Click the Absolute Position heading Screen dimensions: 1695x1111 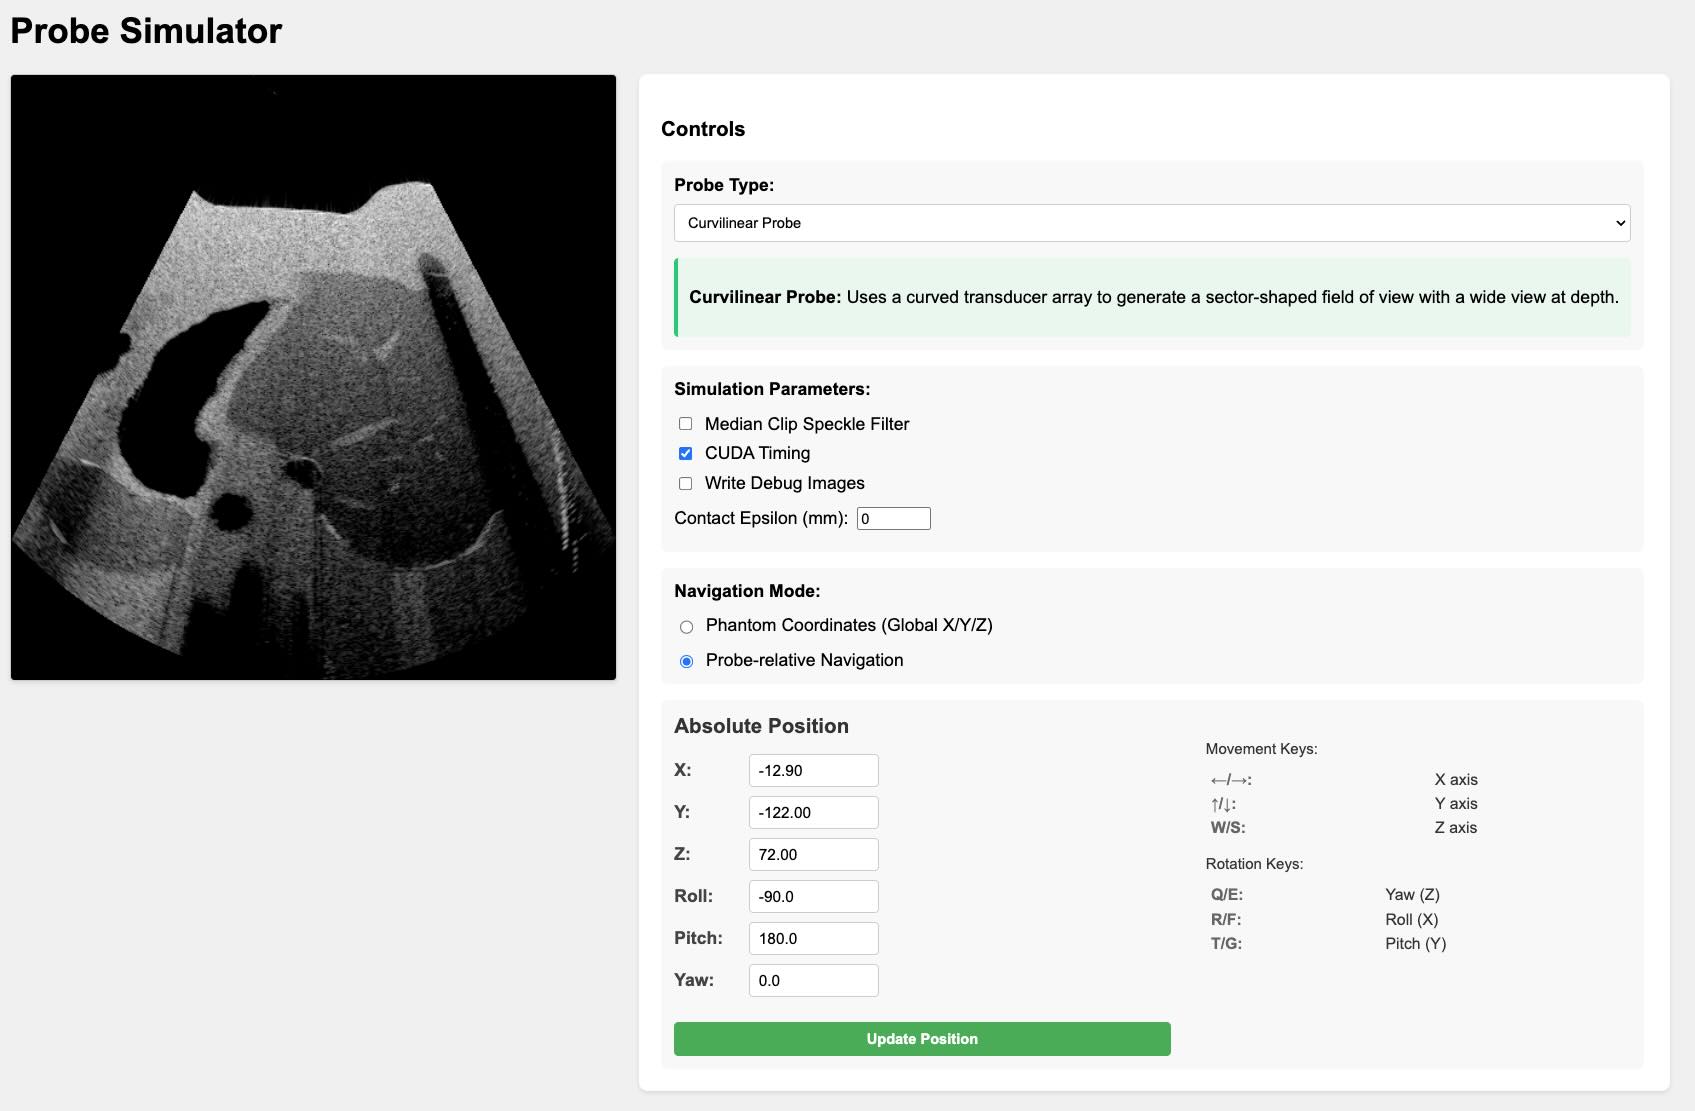(761, 726)
